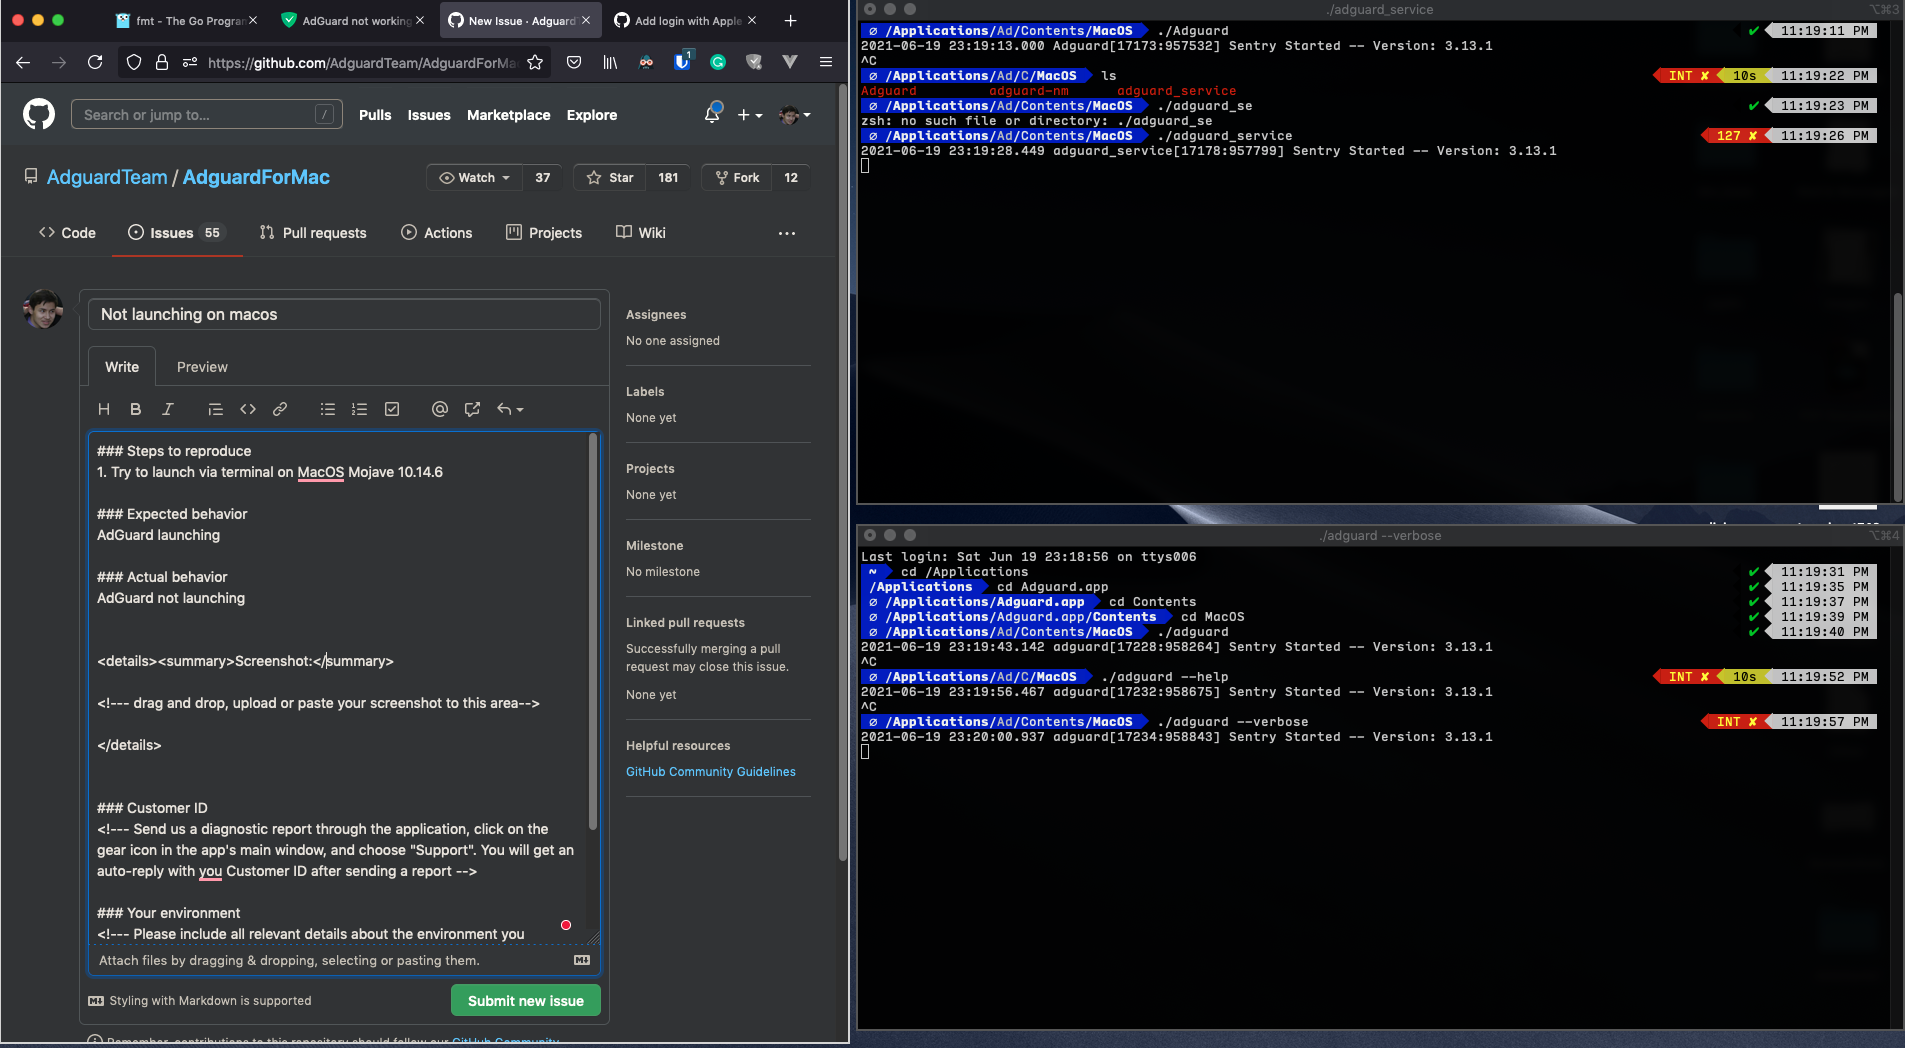1905x1048 pixels.
Task: Switch to the Preview tab
Action: 202,366
